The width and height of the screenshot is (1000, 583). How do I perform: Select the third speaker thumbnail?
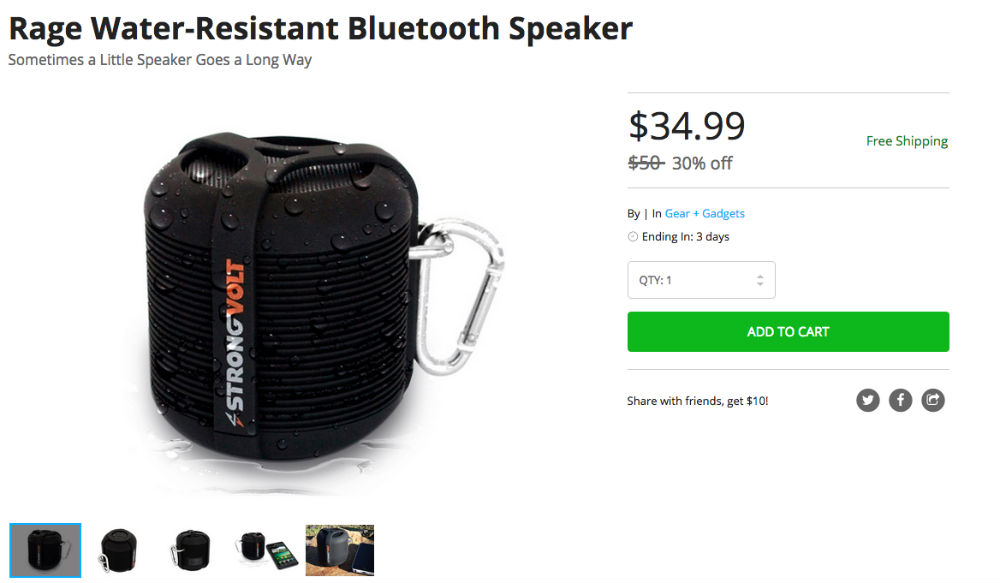point(192,550)
